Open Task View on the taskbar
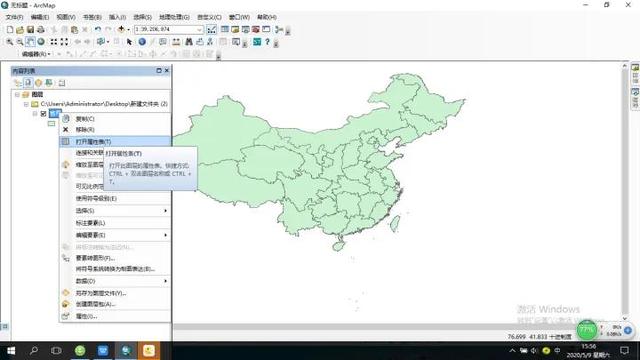 [56, 351]
